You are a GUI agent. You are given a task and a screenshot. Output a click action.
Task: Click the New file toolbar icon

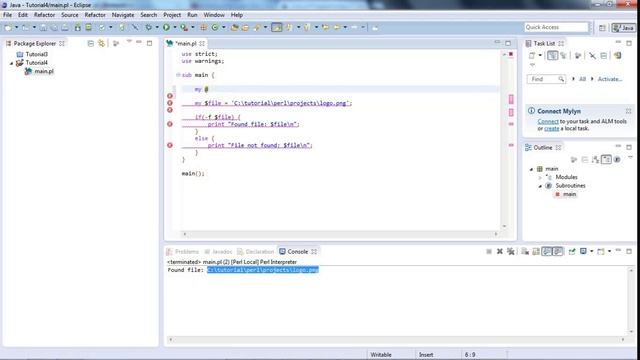[9, 27]
